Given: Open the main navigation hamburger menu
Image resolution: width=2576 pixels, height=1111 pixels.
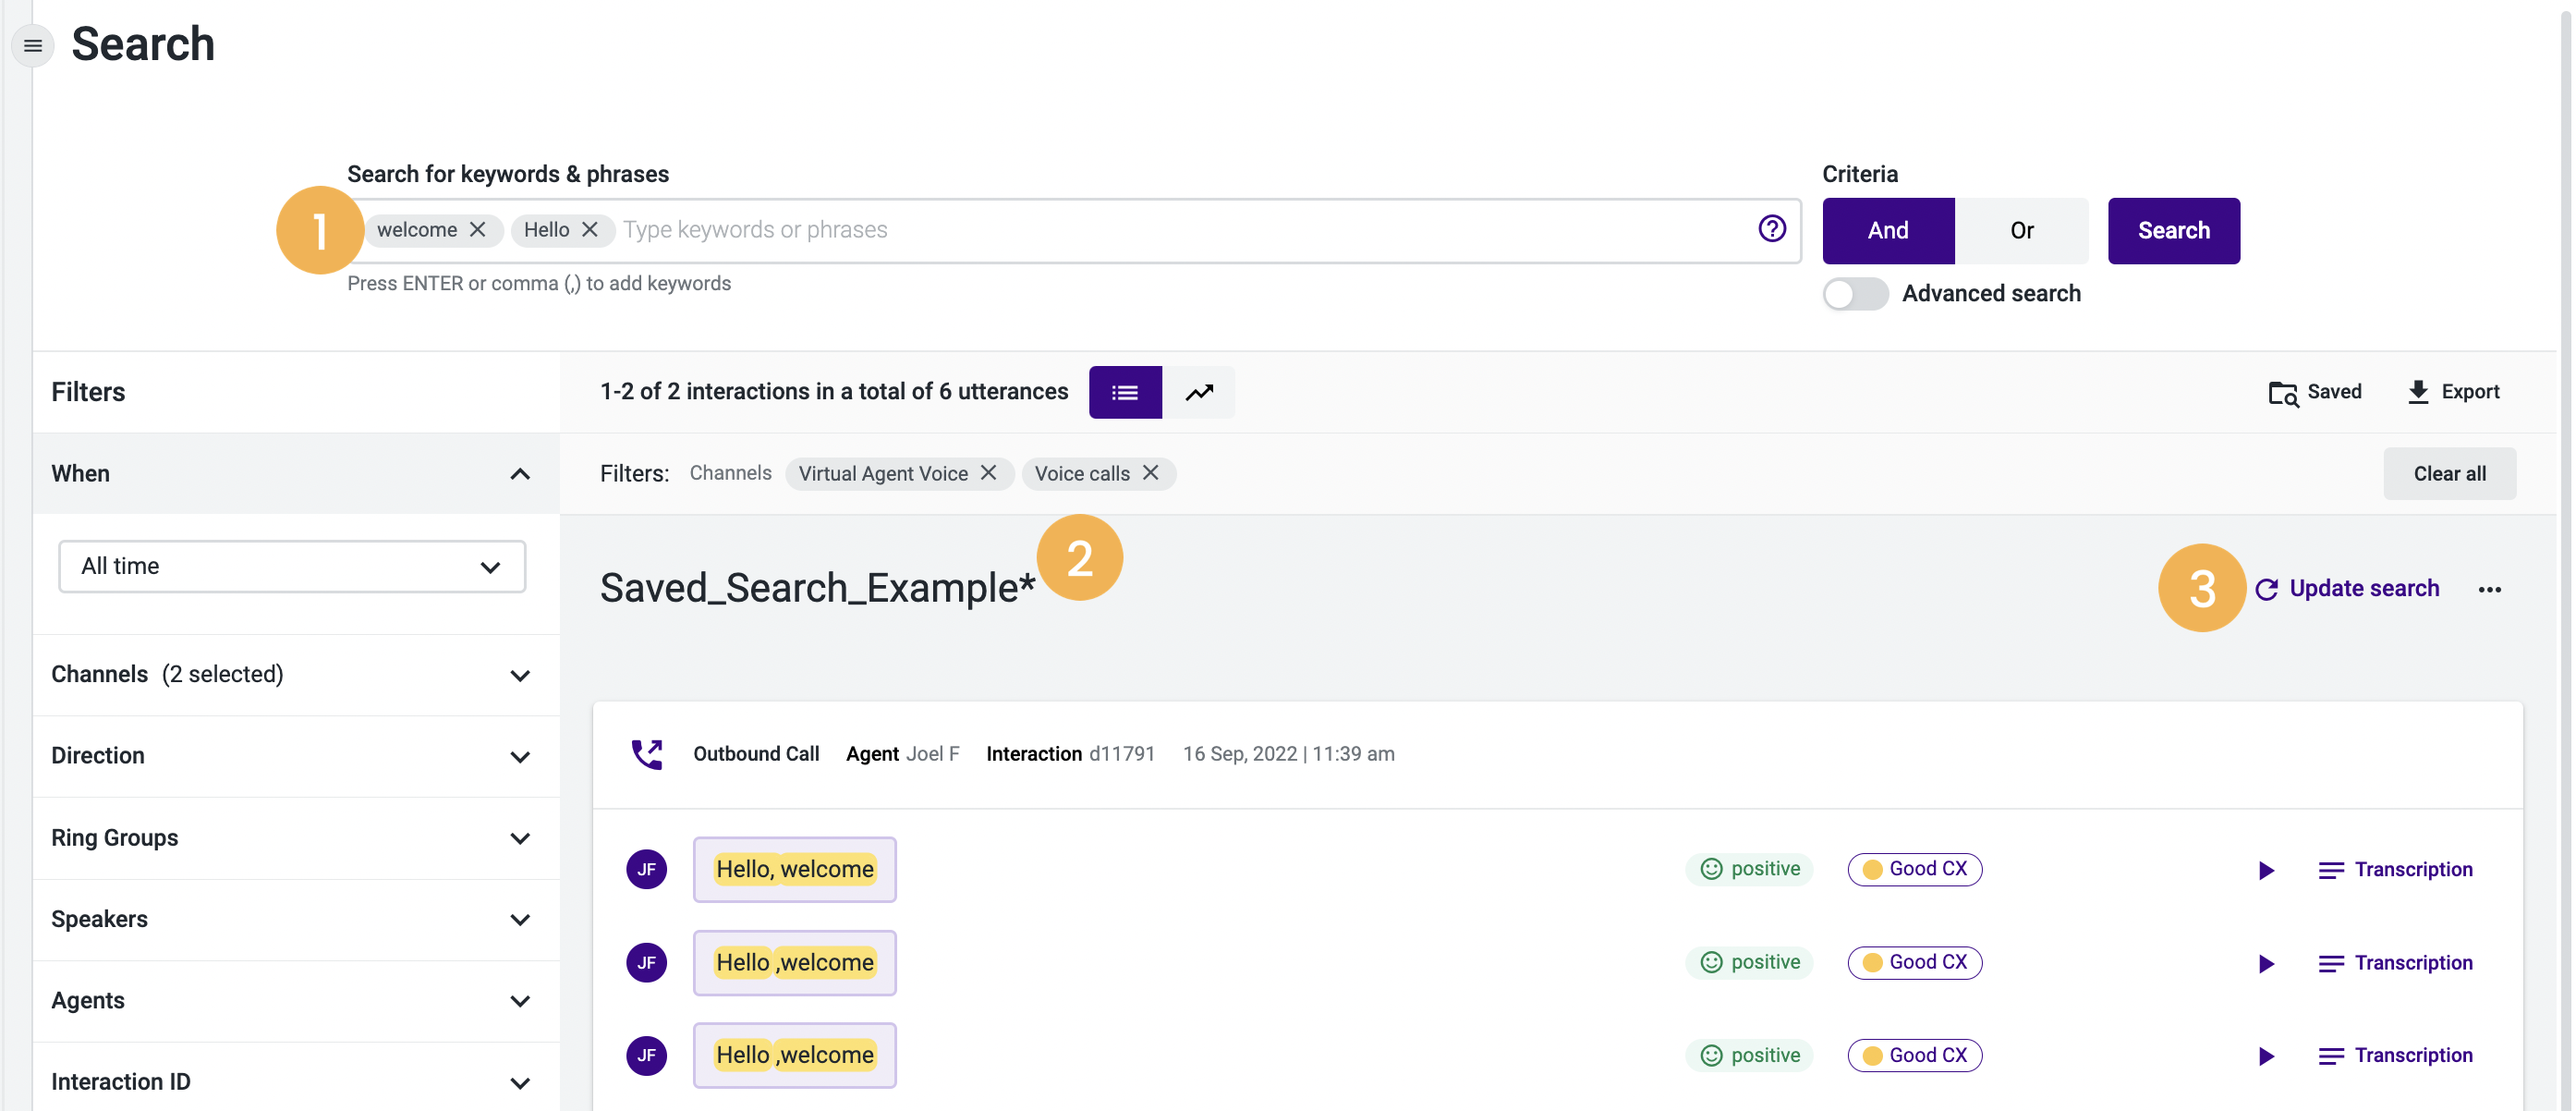Looking at the screenshot, I should pos(32,45).
